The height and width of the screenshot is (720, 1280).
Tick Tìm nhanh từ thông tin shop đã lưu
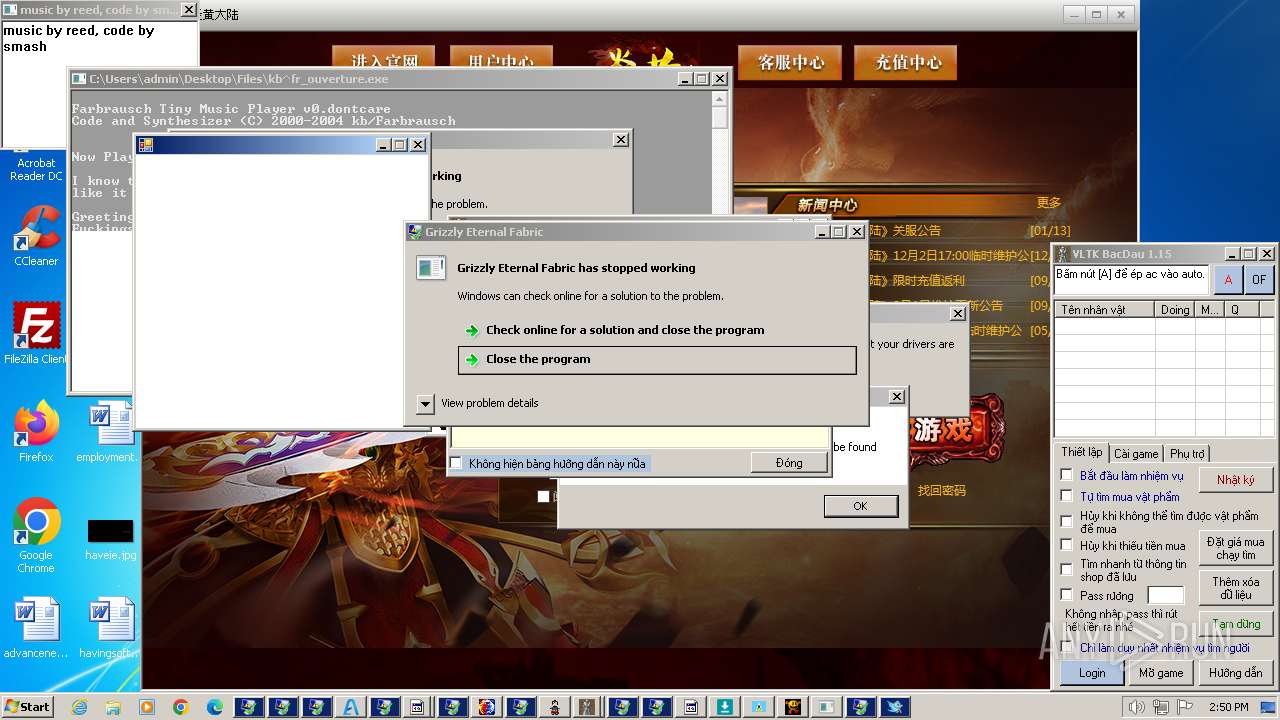pos(1066,569)
